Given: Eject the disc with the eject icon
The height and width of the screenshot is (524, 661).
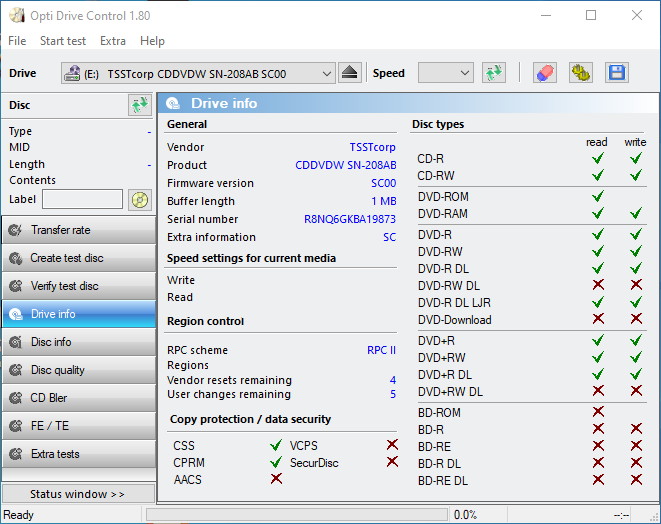Looking at the screenshot, I should tap(349, 73).
